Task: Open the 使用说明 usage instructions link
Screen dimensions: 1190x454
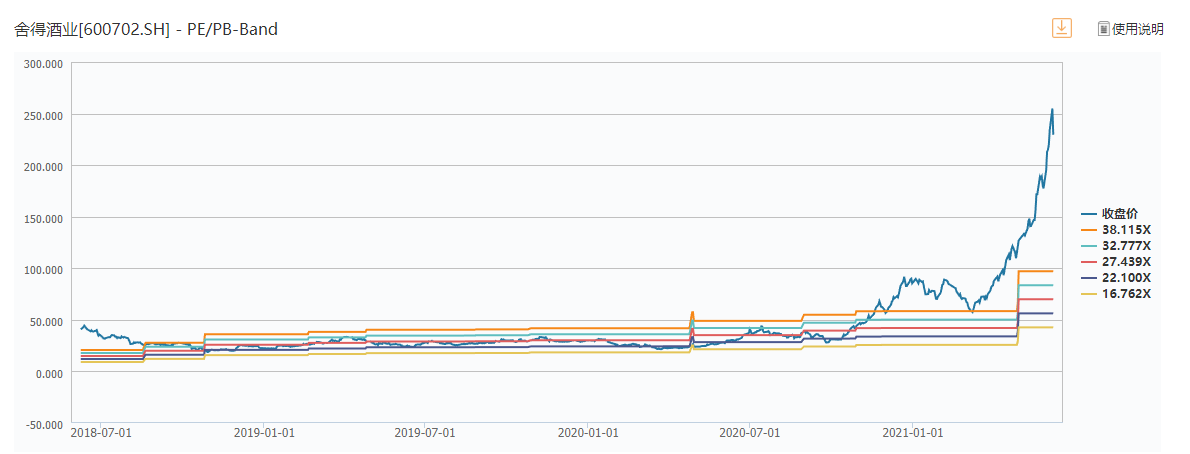Action: [x=1138, y=29]
